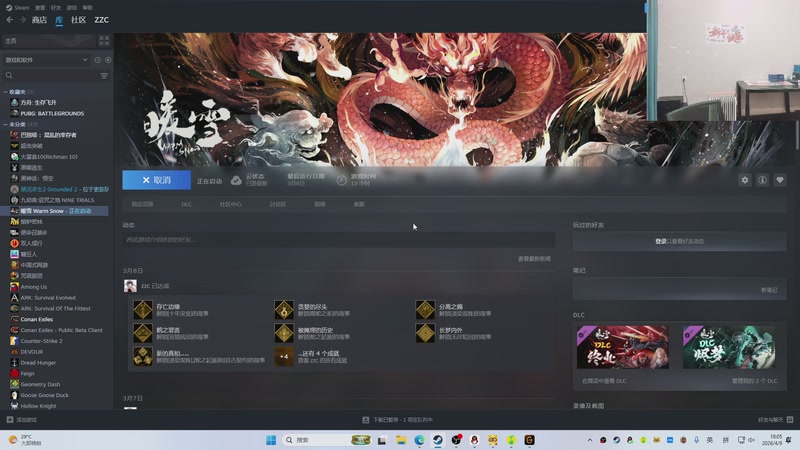Image resolution: width=800 pixels, height=450 pixels.
Task: Select Counter-Strike 2 in library list
Action: [41, 341]
